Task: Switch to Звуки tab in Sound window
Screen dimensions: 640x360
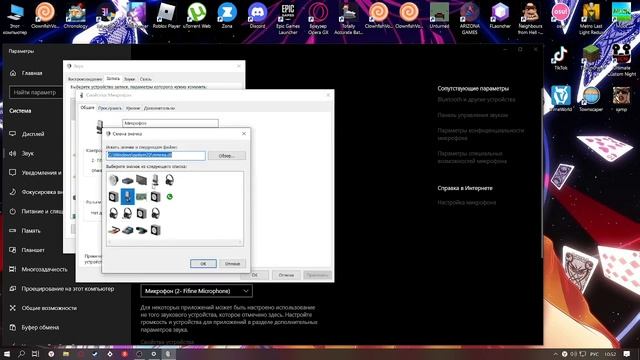Action: 129,79
